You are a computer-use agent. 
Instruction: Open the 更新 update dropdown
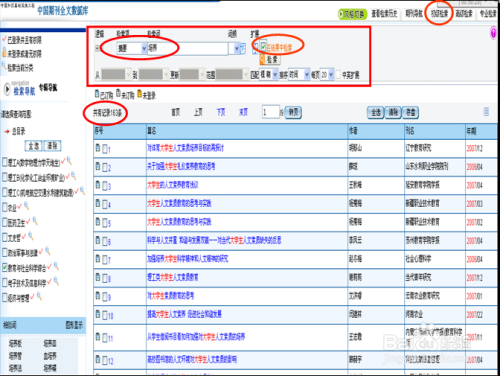point(192,75)
